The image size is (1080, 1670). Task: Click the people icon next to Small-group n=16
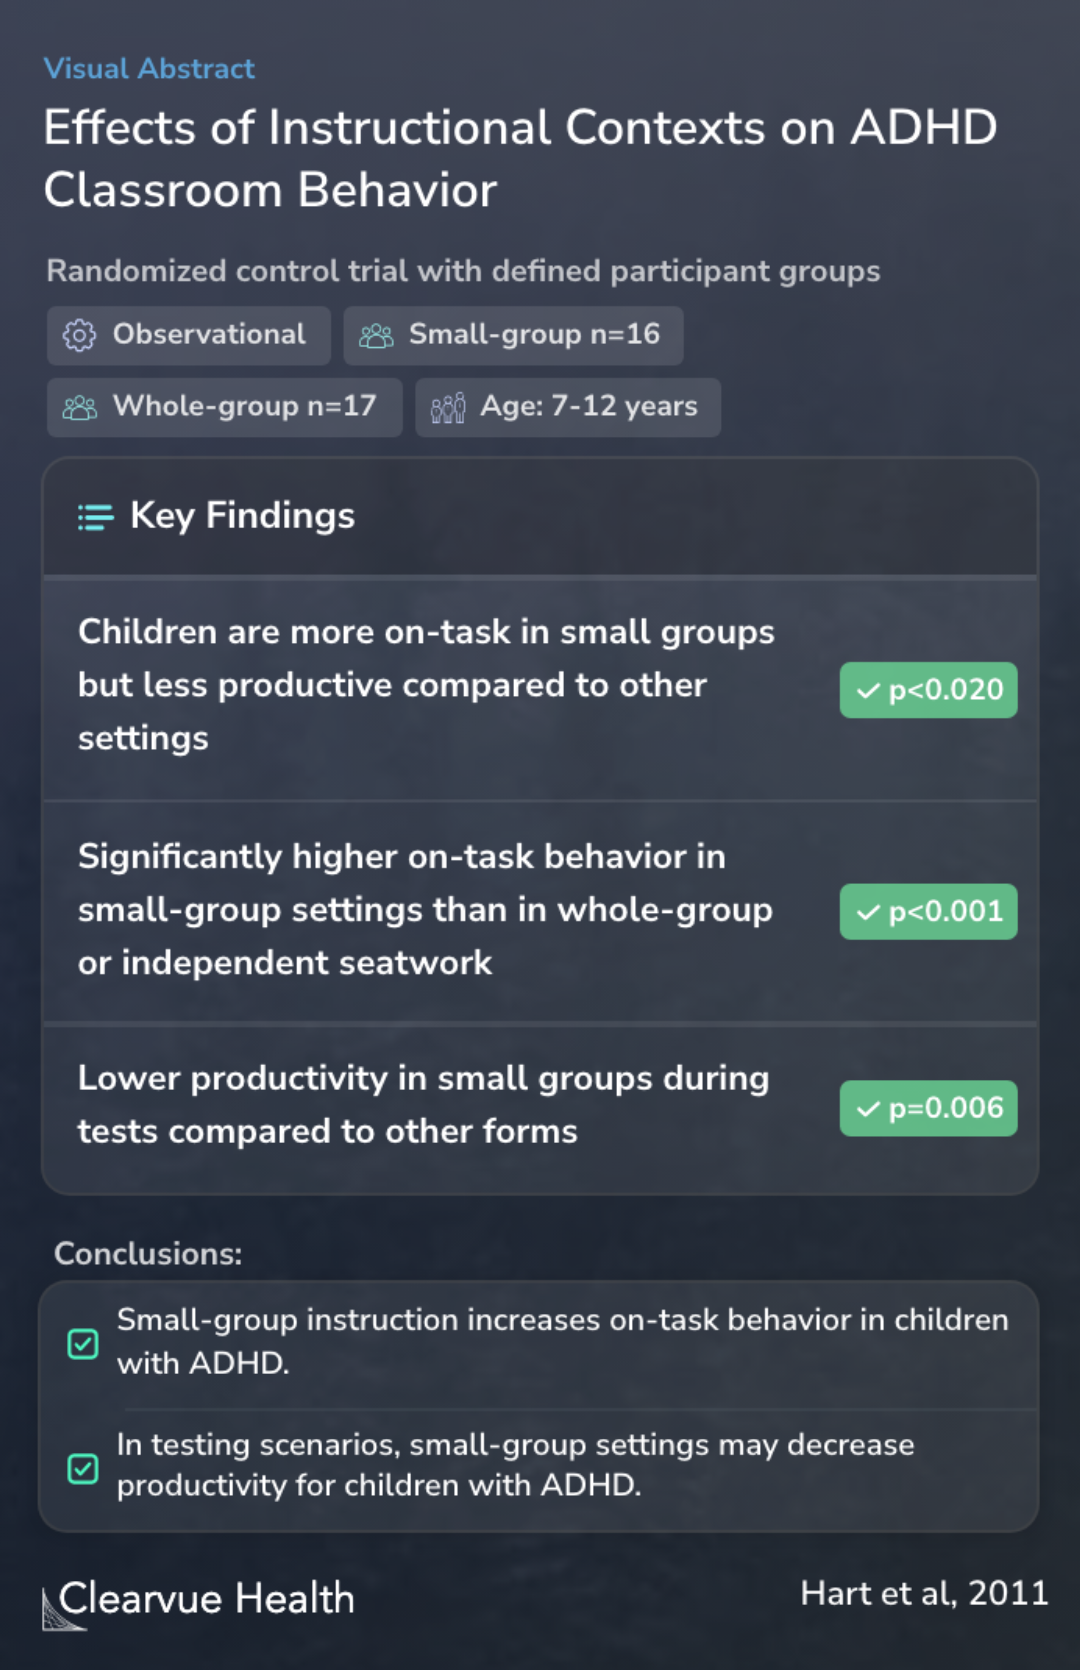click(x=376, y=336)
